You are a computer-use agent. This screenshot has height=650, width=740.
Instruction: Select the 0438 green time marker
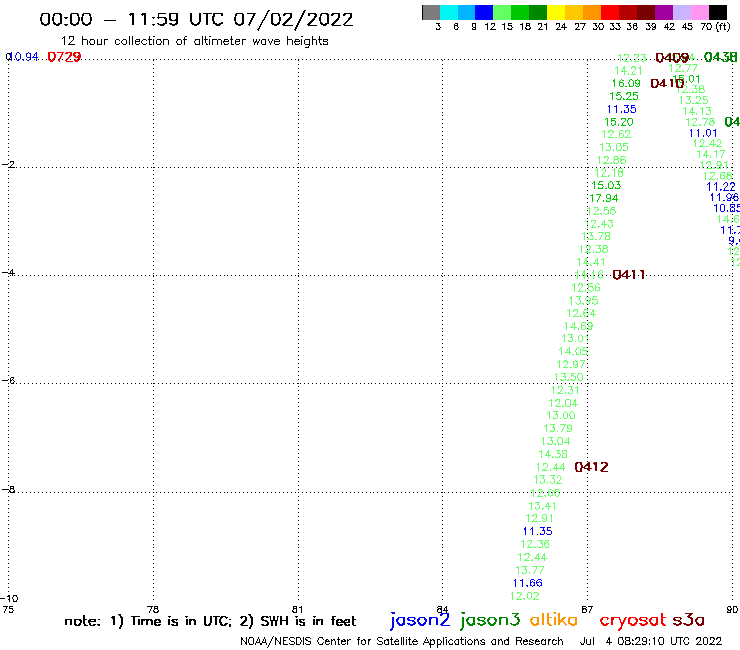720,57
